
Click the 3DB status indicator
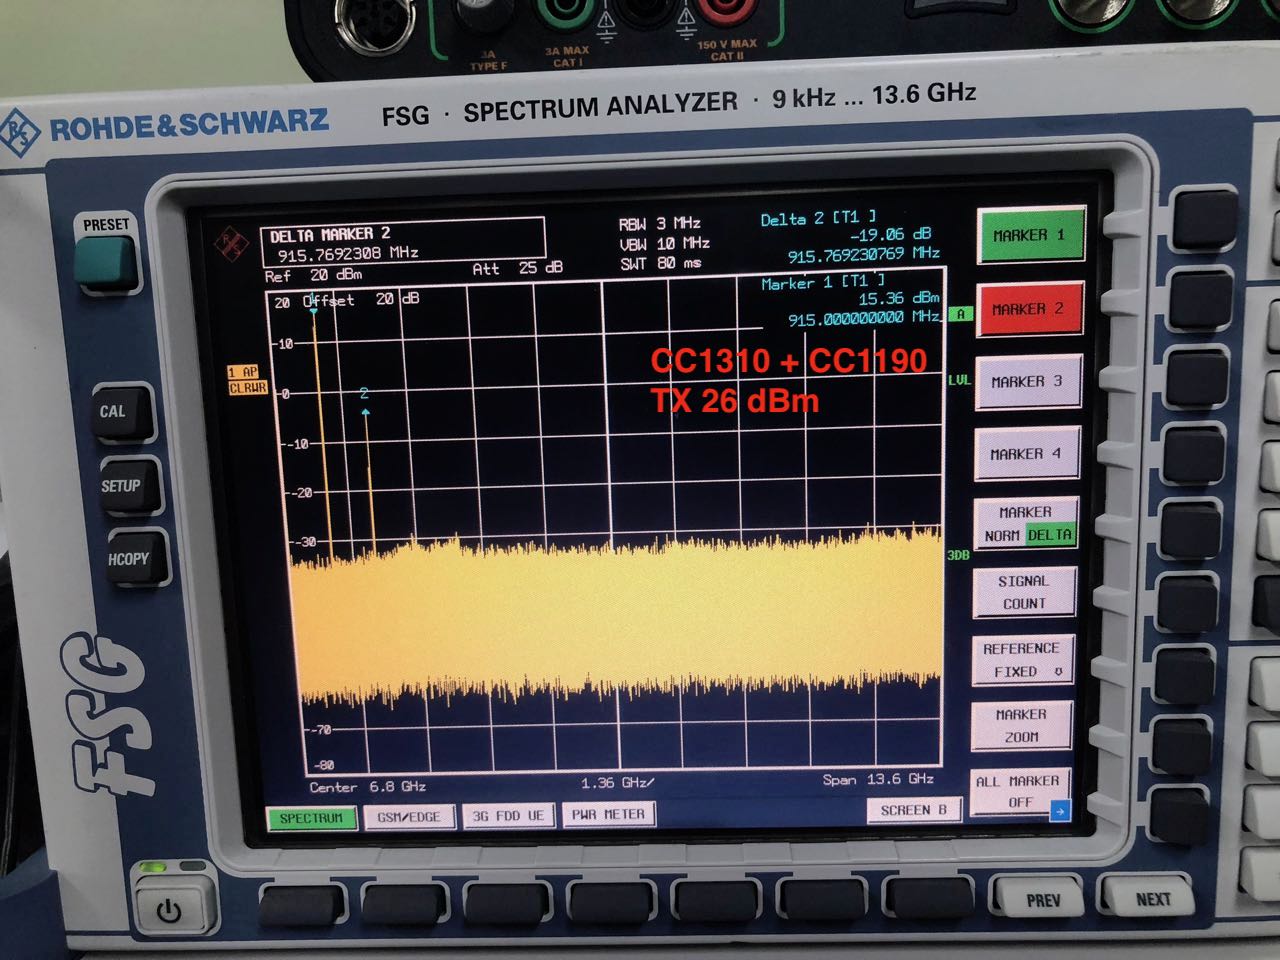(x=958, y=555)
